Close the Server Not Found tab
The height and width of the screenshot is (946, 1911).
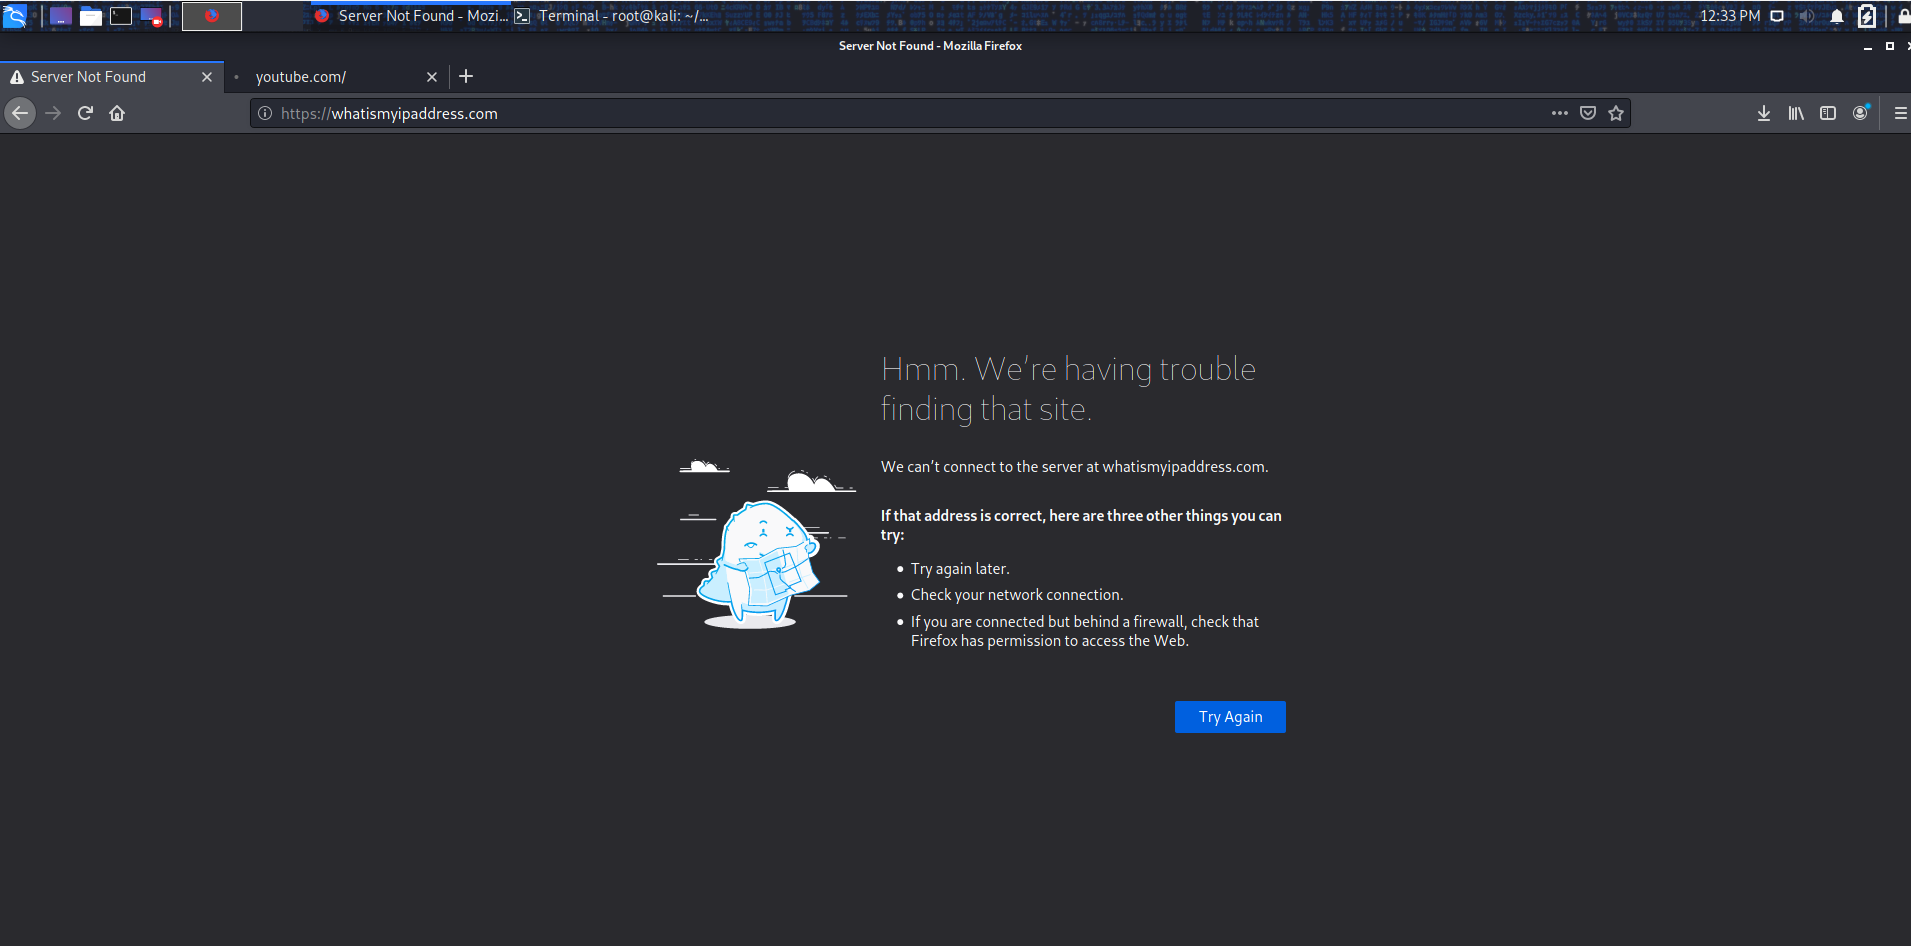coord(207,77)
